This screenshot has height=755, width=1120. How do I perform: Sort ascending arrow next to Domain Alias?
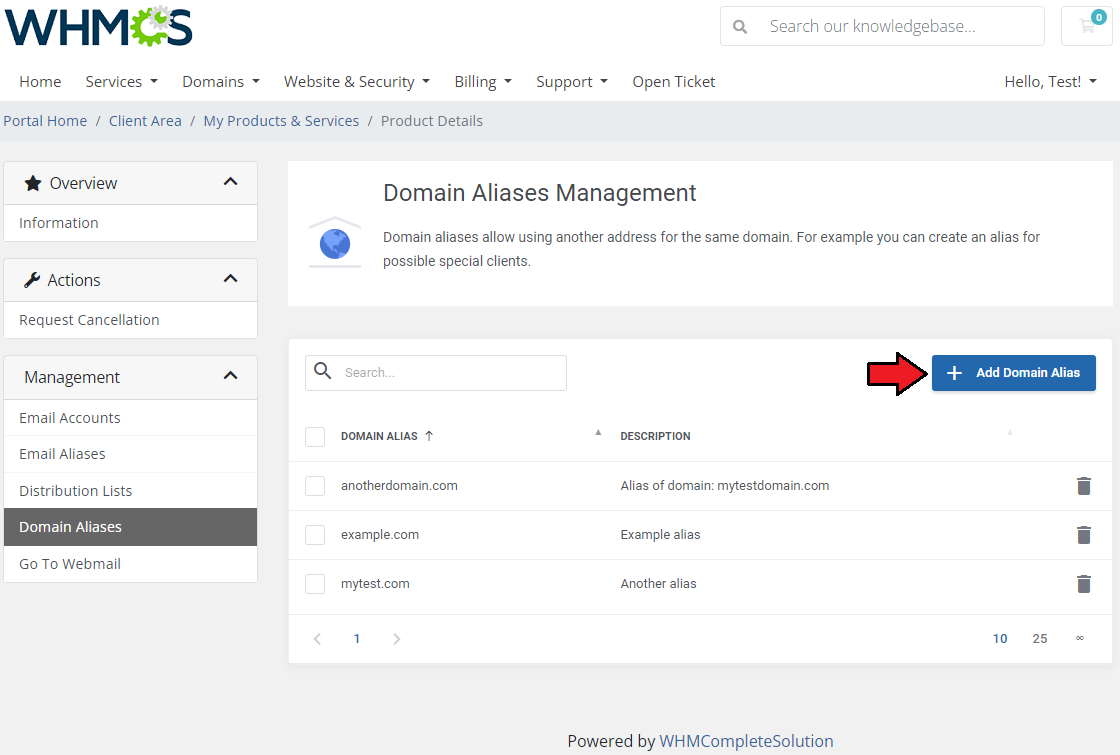point(429,436)
